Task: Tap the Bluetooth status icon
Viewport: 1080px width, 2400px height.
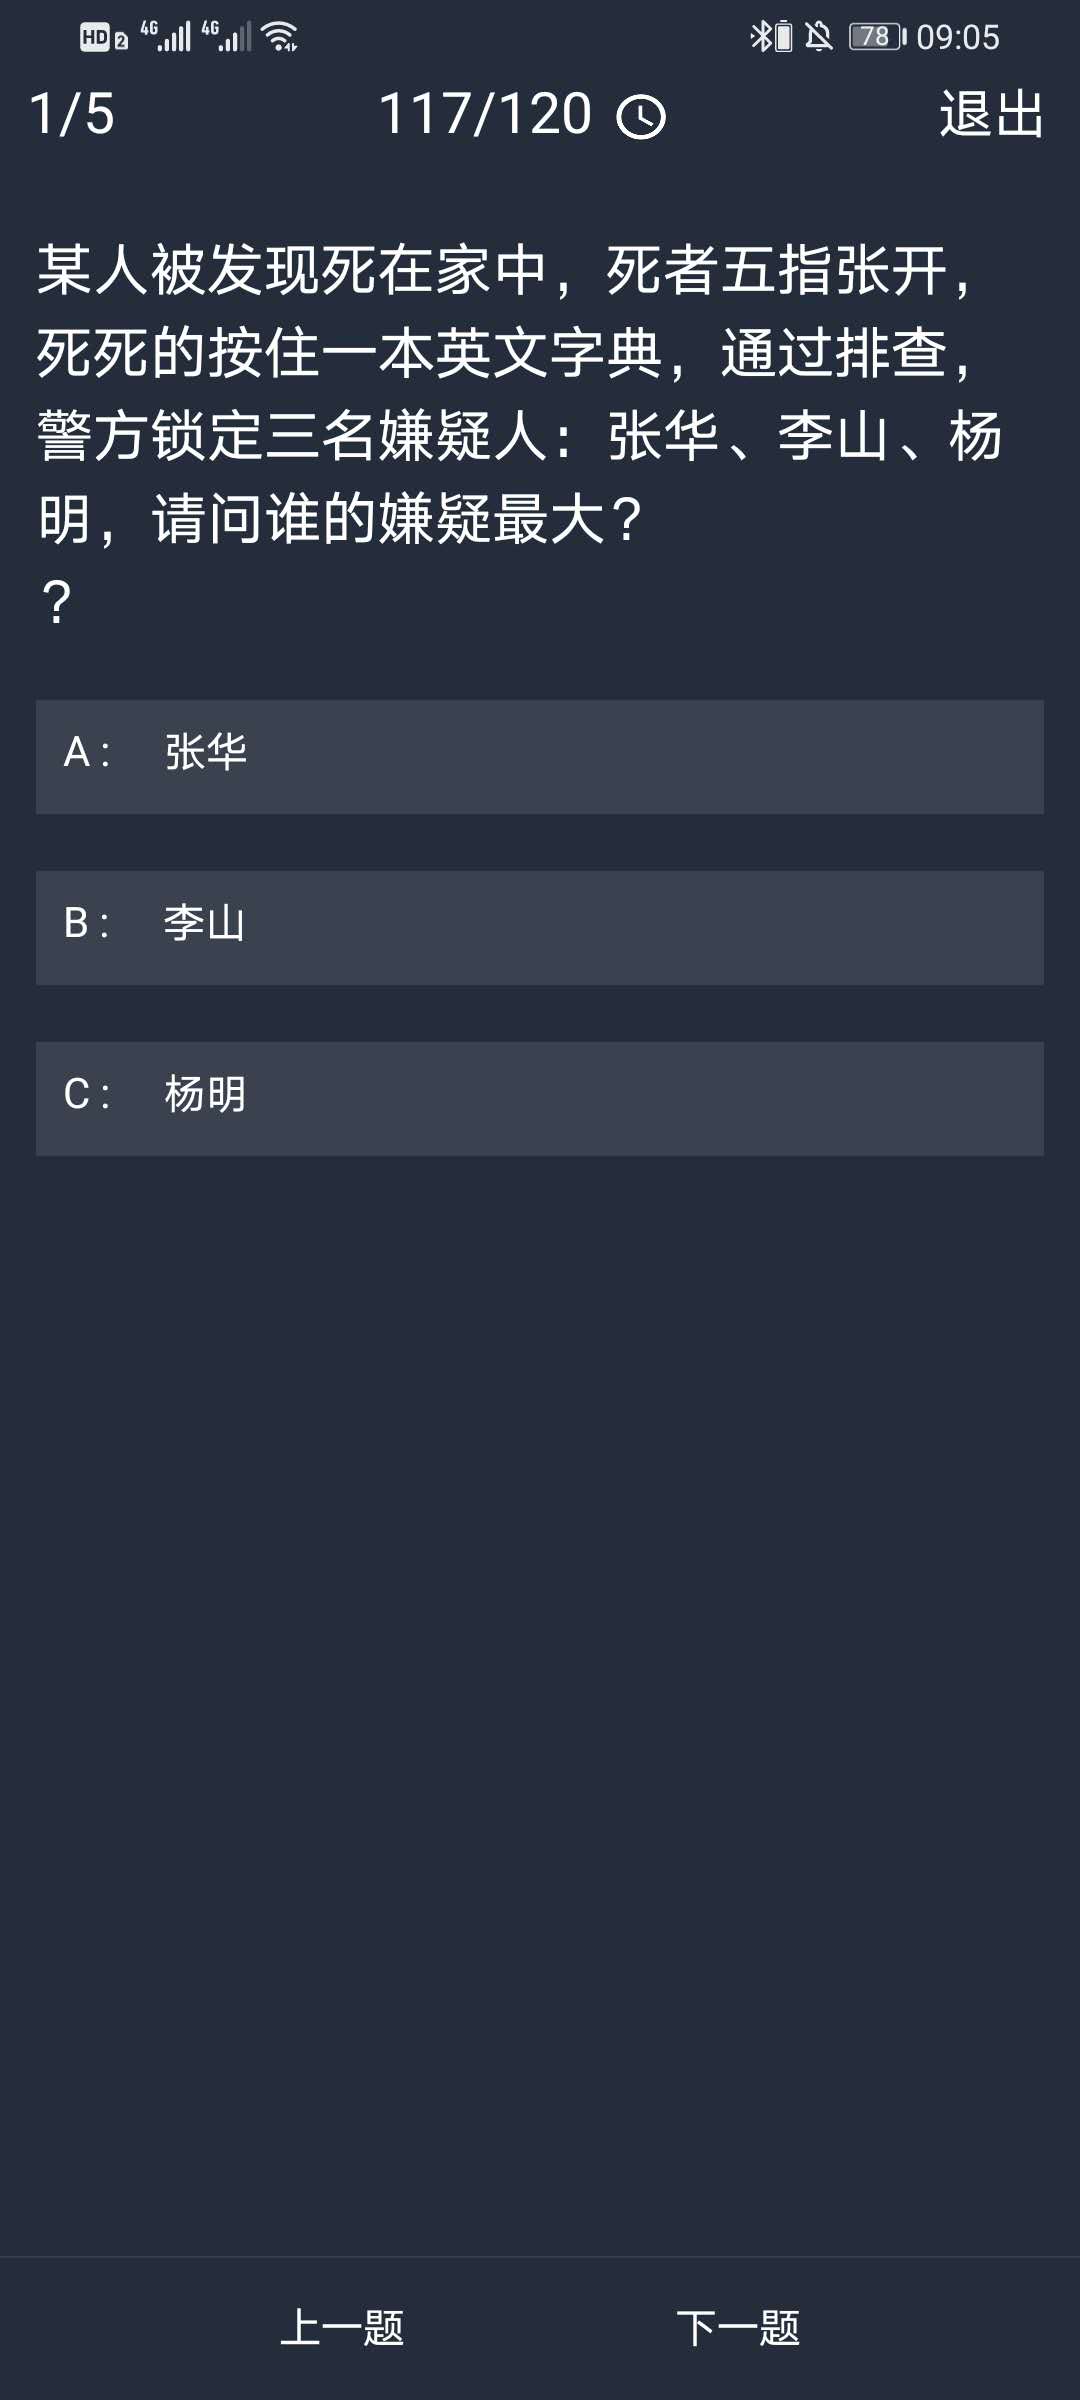Action: [760, 37]
